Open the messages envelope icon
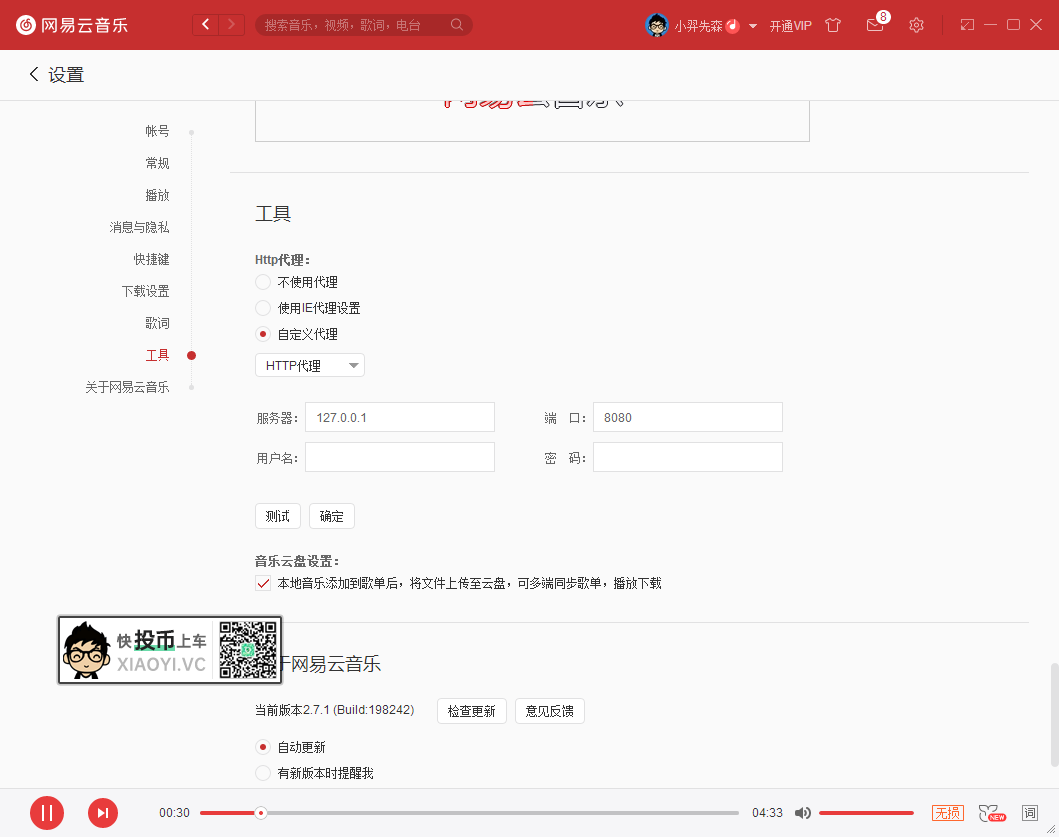 click(x=875, y=25)
